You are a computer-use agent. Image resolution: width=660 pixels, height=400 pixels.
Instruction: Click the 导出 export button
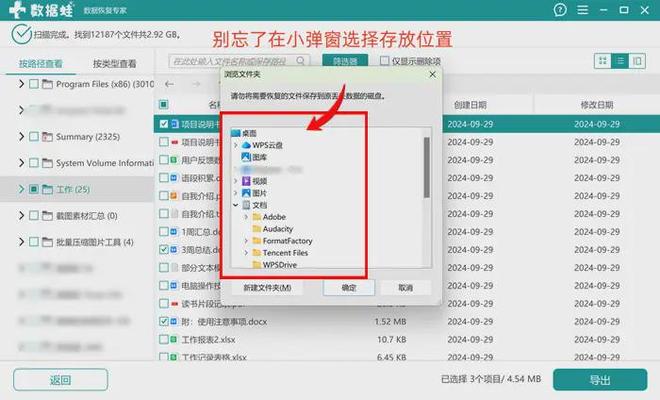click(x=600, y=380)
